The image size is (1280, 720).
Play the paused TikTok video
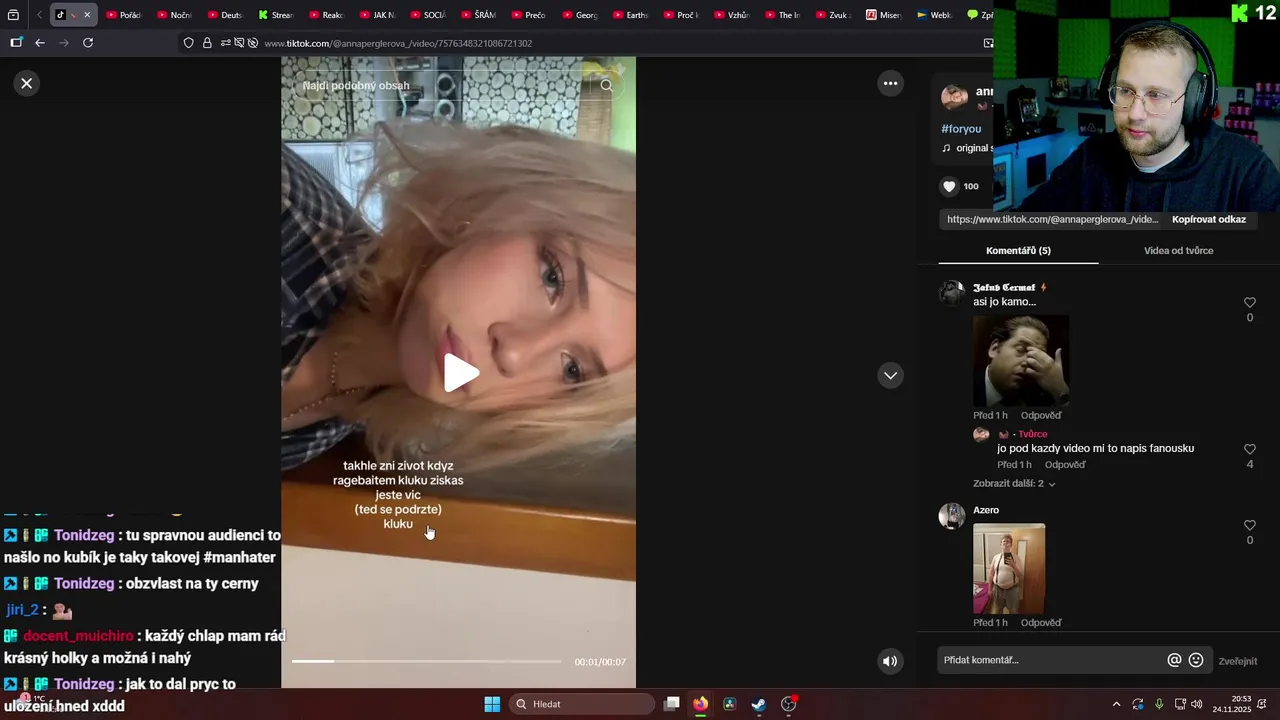pos(460,373)
